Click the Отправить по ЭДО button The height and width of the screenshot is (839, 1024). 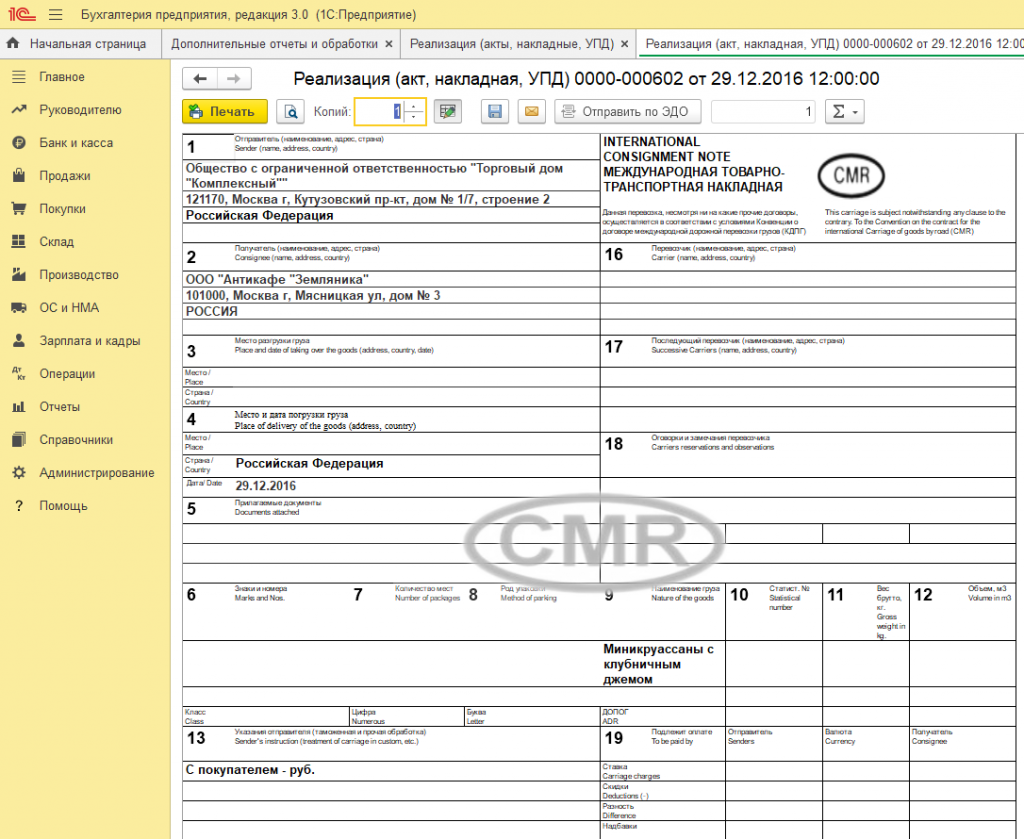pos(628,112)
